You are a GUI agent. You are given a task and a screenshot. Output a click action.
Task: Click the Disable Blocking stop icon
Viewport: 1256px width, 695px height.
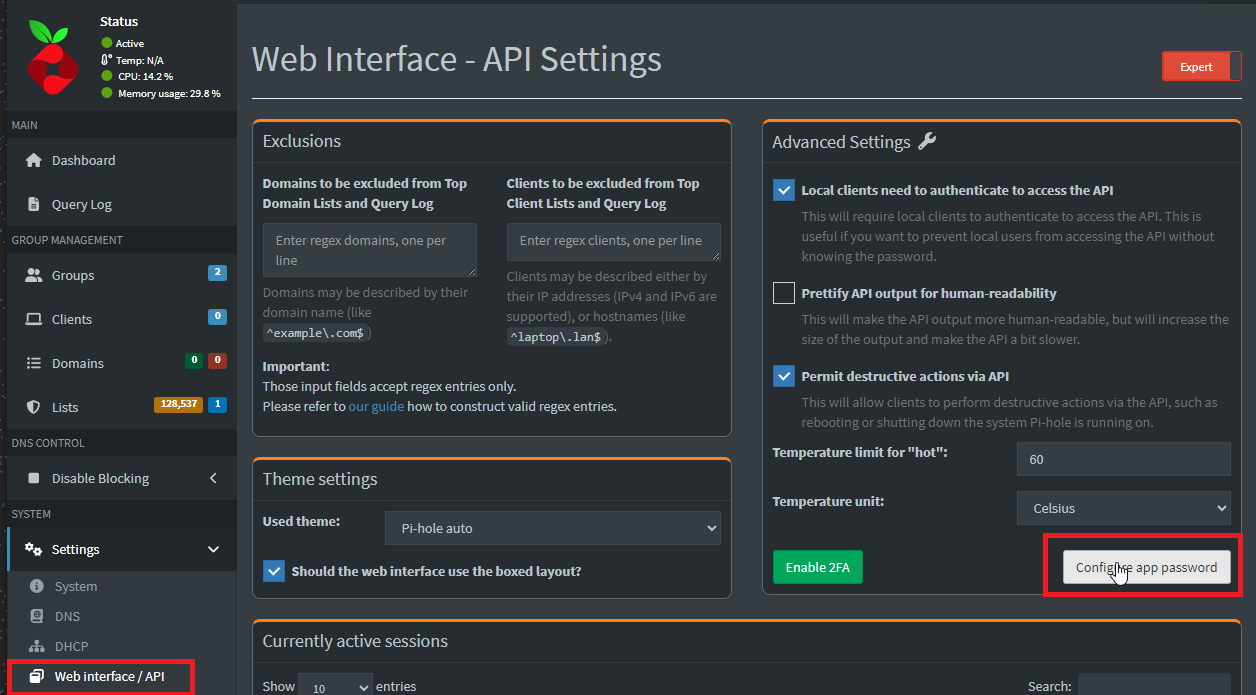pos(34,478)
